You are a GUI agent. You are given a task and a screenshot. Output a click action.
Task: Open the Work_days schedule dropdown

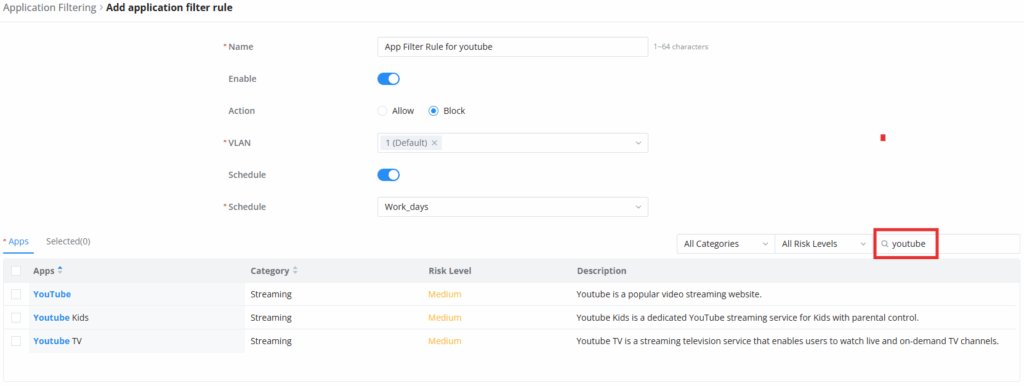[x=513, y=207]
